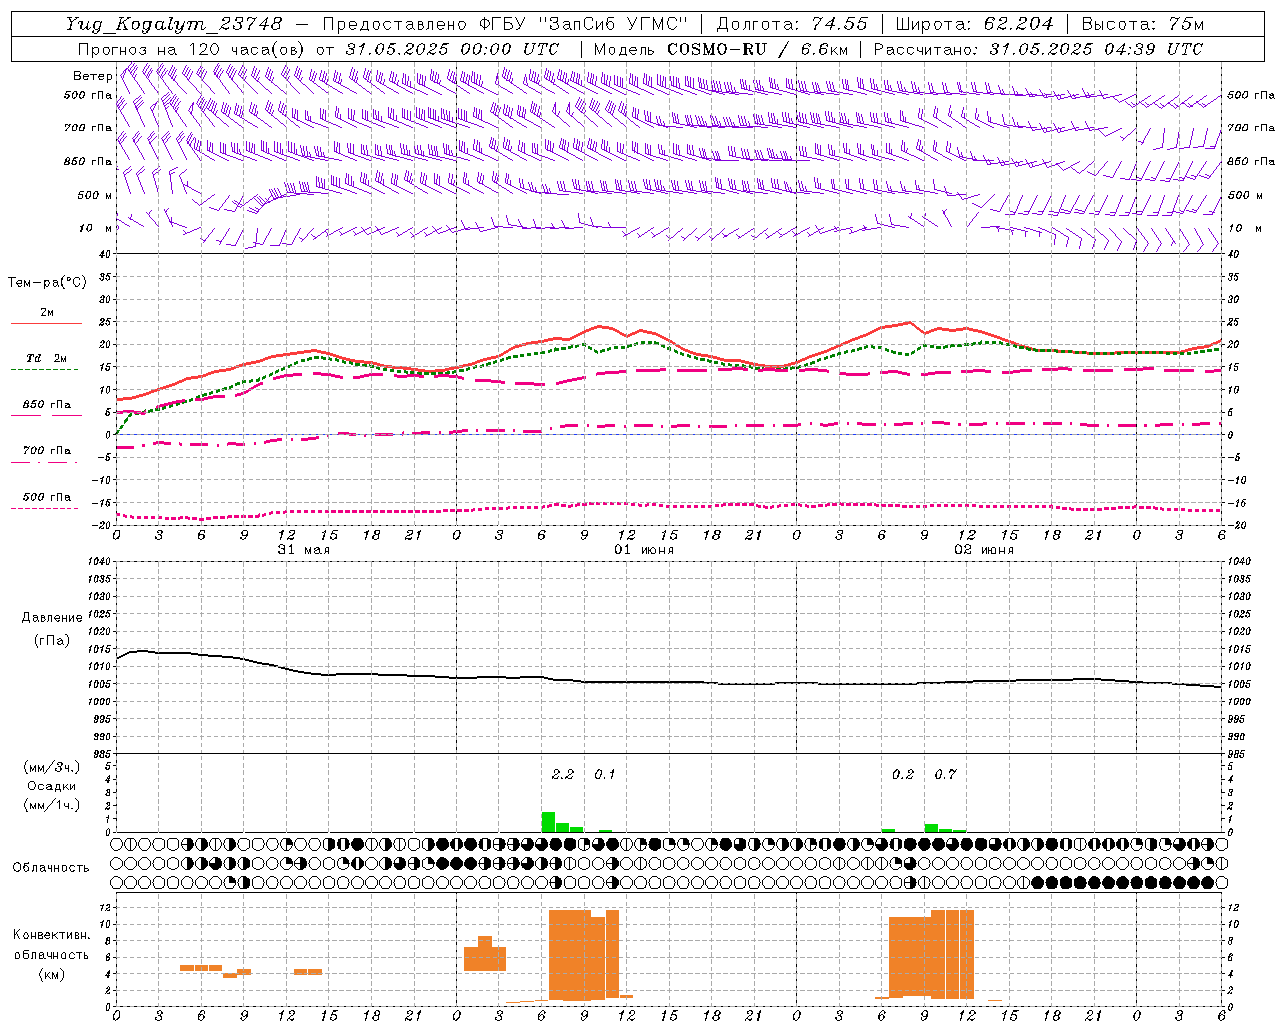
Task: Click the 02 июня date label
Action: (984, 550)
